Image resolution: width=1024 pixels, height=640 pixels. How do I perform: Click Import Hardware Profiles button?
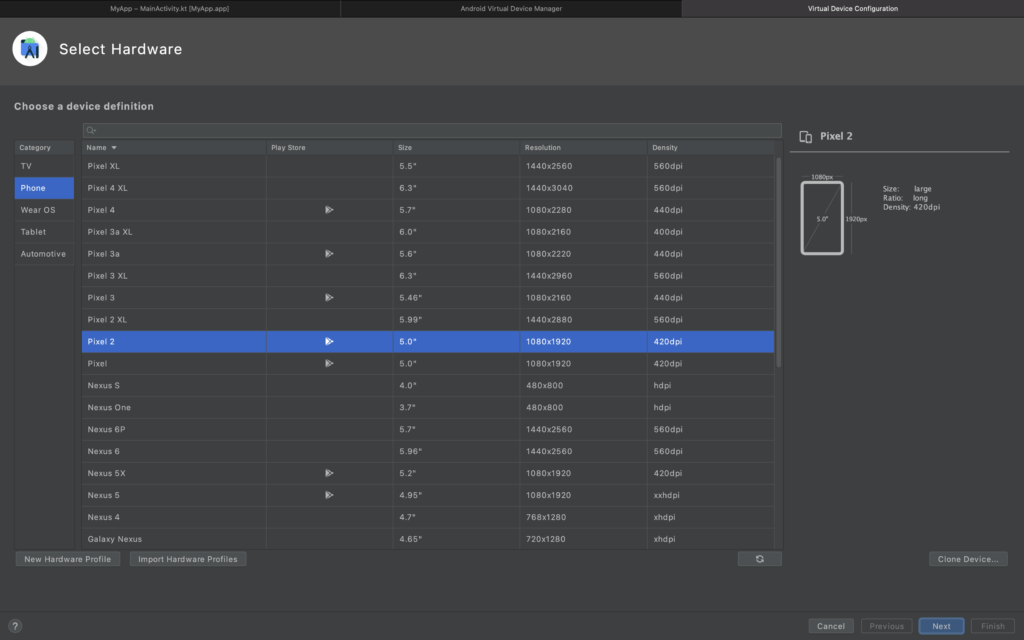point(188,559)
